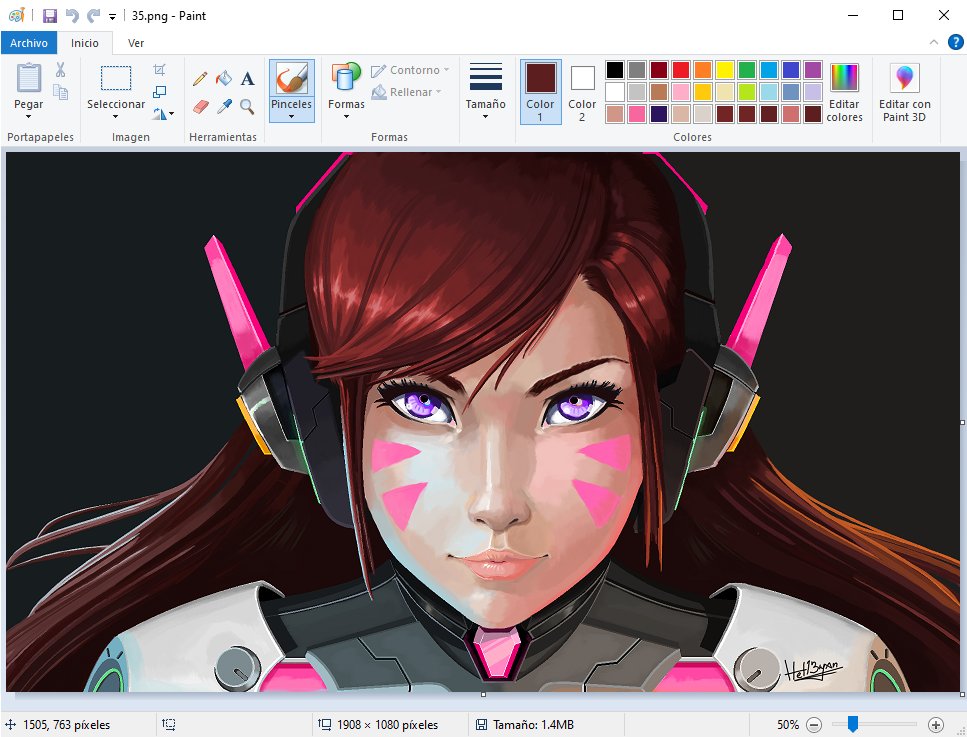Screen dimensions: 967x737
Task: Click the Pinceles brush icon
Action: pyautogui.click(x=292, y=78)
